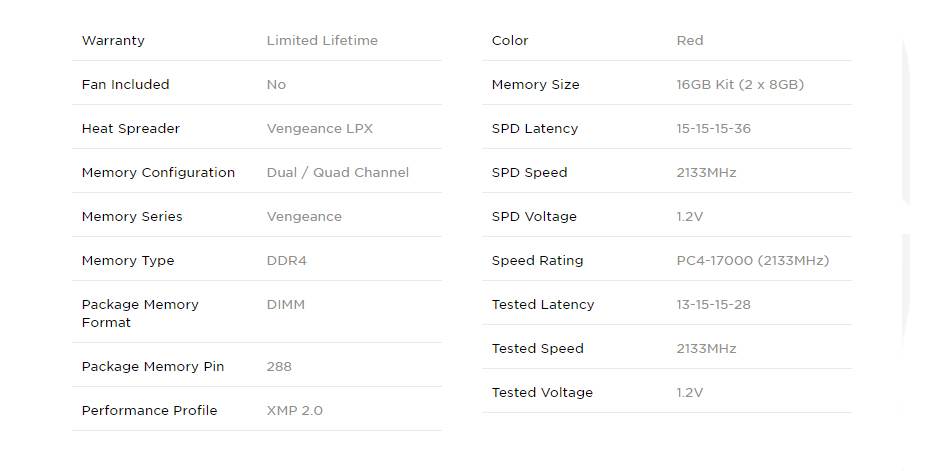This screenshot has width=925, height=471.
Task: Click the Memory Configuration label
Action: point(158,173)
